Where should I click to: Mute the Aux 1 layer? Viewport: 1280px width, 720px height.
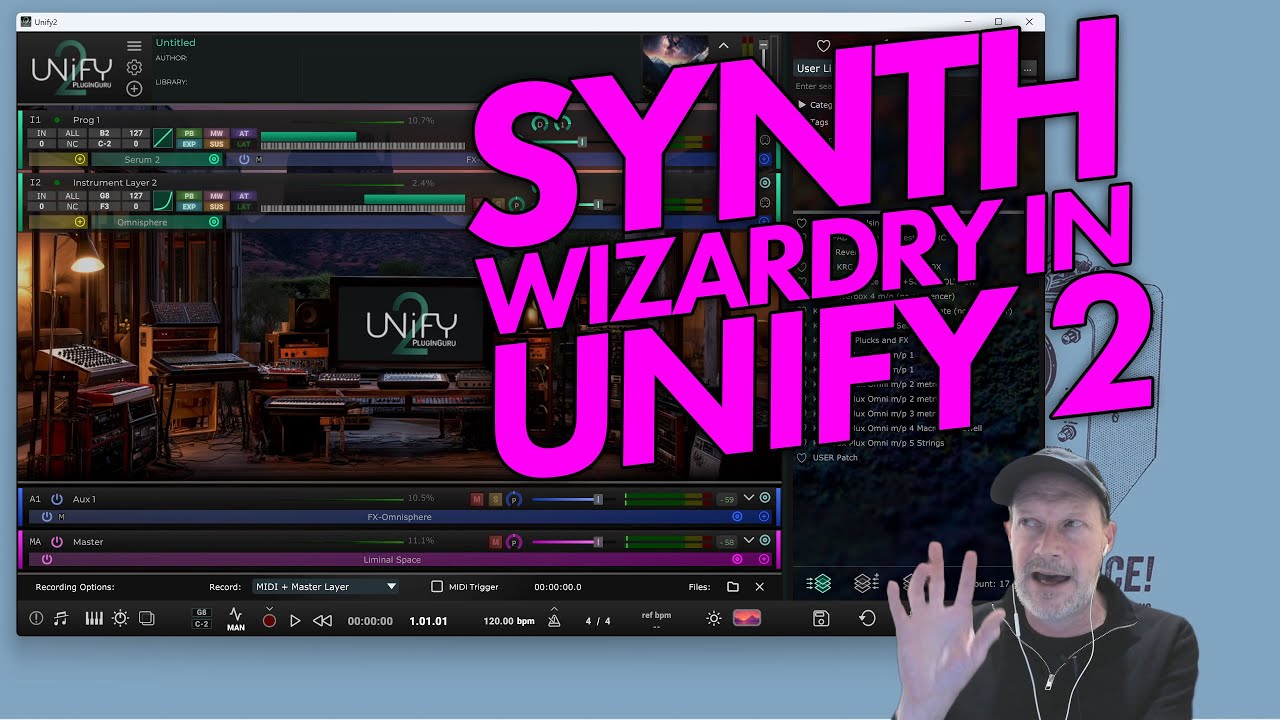[x=477, y=499]
